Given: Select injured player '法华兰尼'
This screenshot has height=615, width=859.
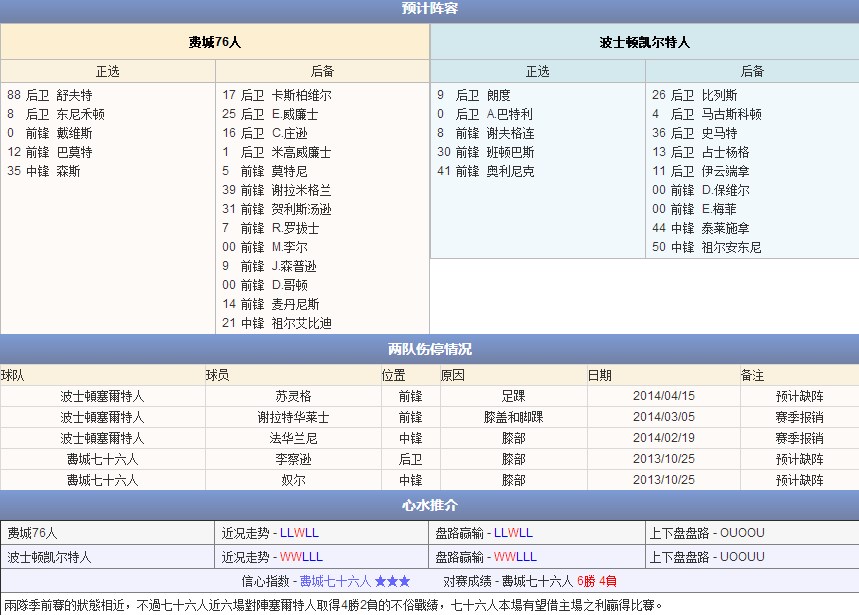Looking at the screenshot, I should [x=293, y=438].
